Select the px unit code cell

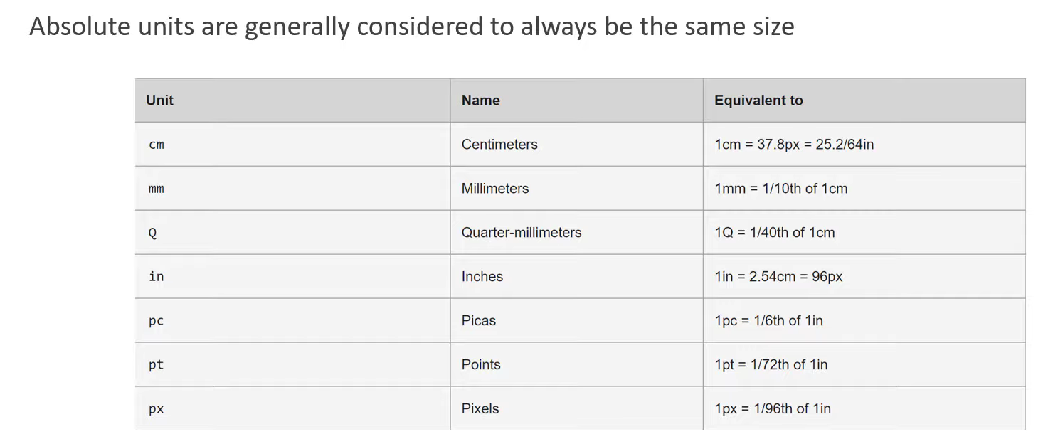point(156,409)
